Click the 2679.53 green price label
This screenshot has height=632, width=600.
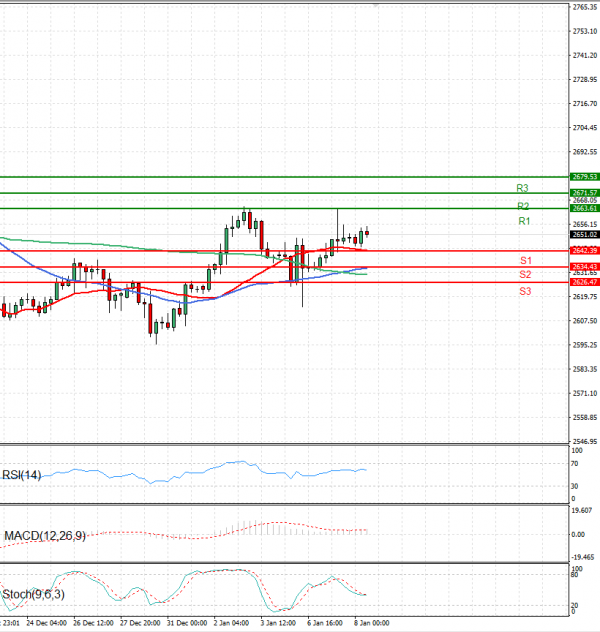(x=585, y=177)
